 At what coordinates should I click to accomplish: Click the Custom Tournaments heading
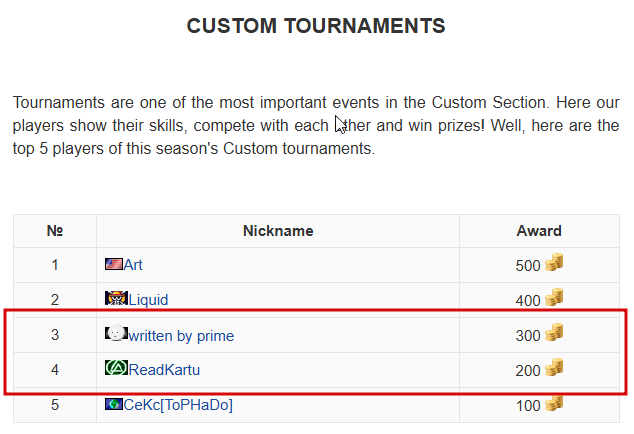316,26
